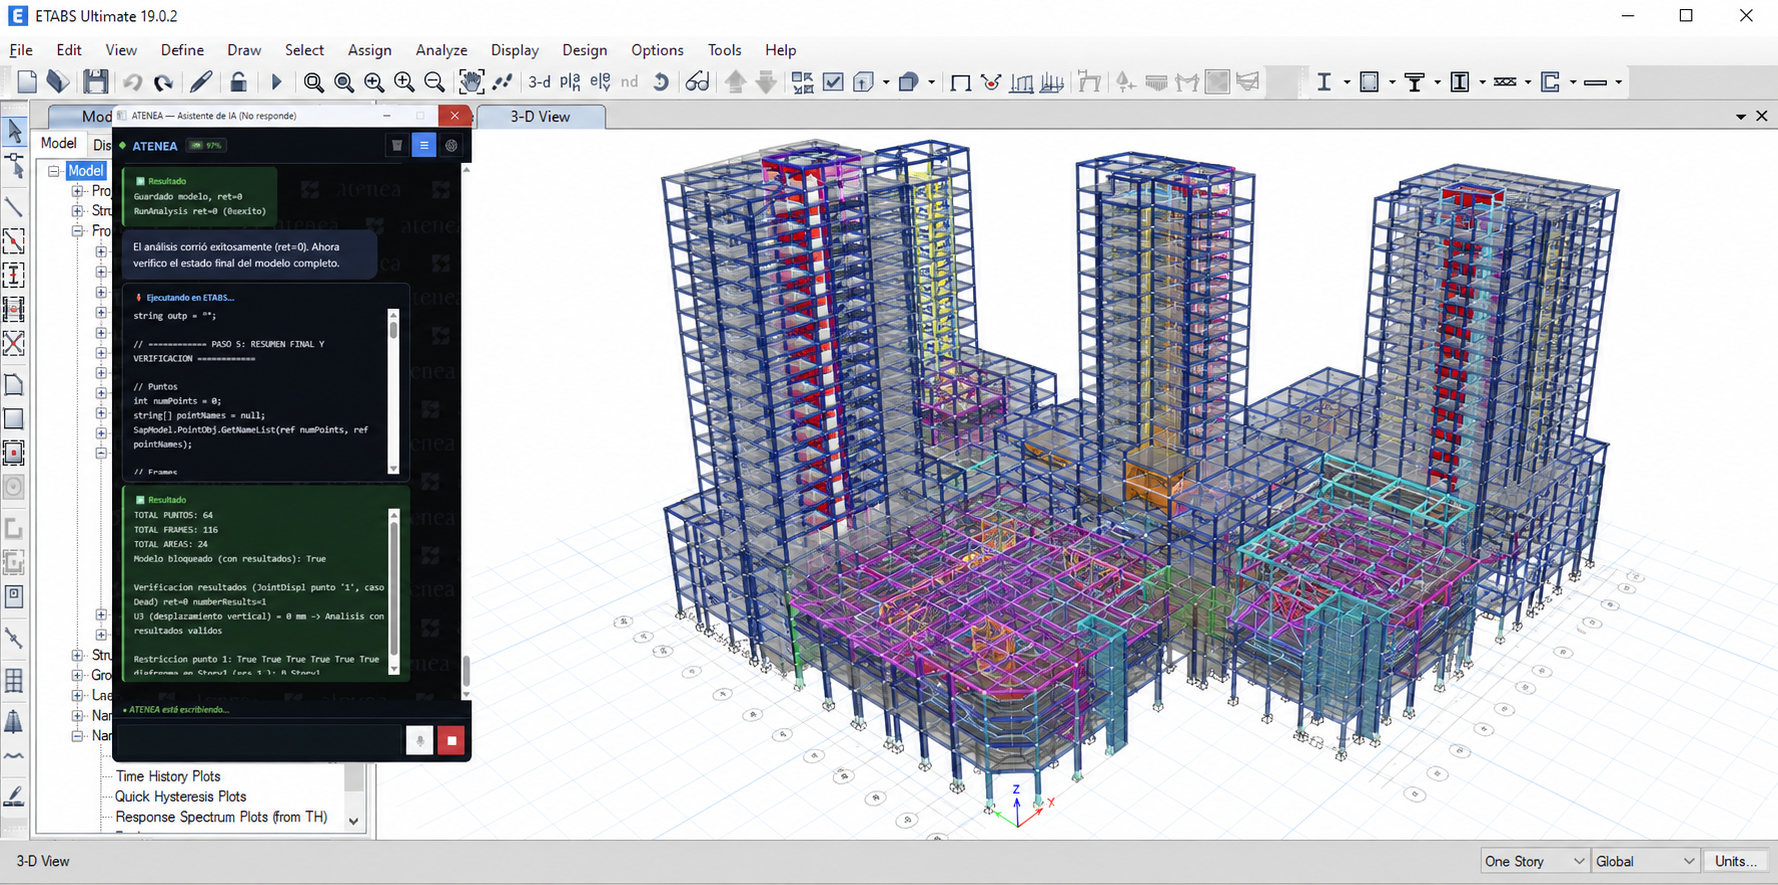Collapse the Model root tree node
Screen dimensions: 1778x885
[54, 171]
